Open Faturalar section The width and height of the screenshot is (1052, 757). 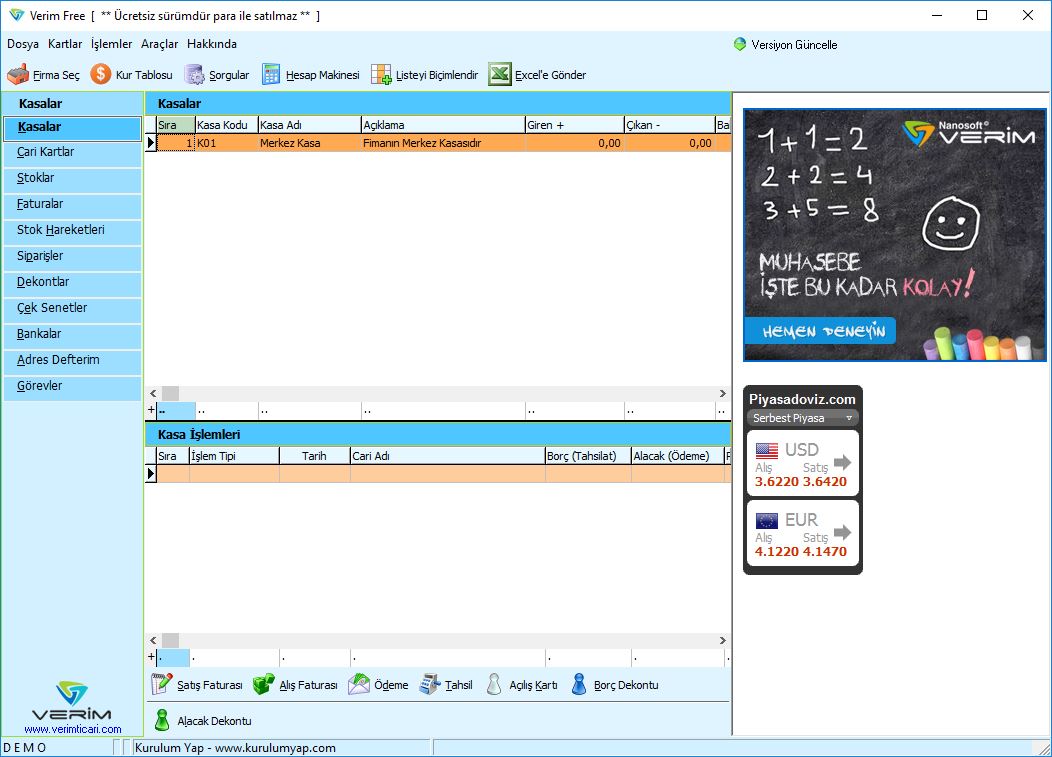pyautogui.click(x=72, y=204)
